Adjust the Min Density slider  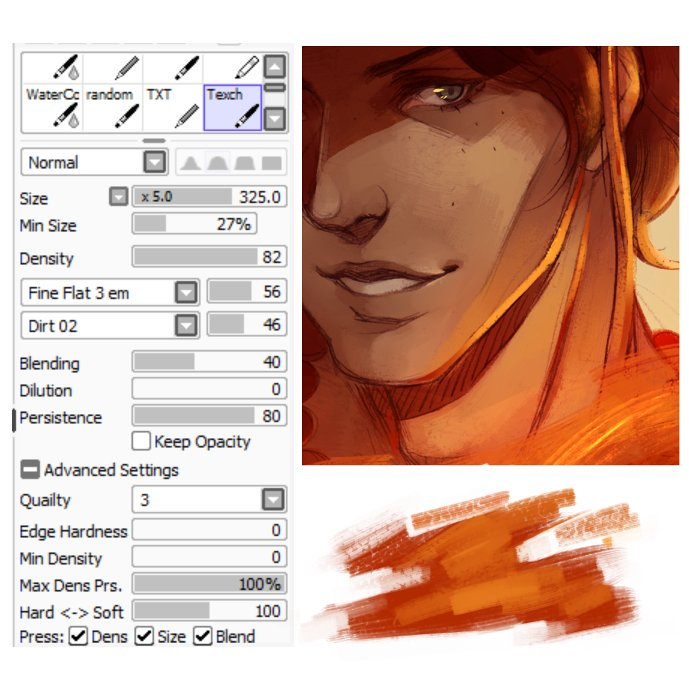(x=209, y=557)
